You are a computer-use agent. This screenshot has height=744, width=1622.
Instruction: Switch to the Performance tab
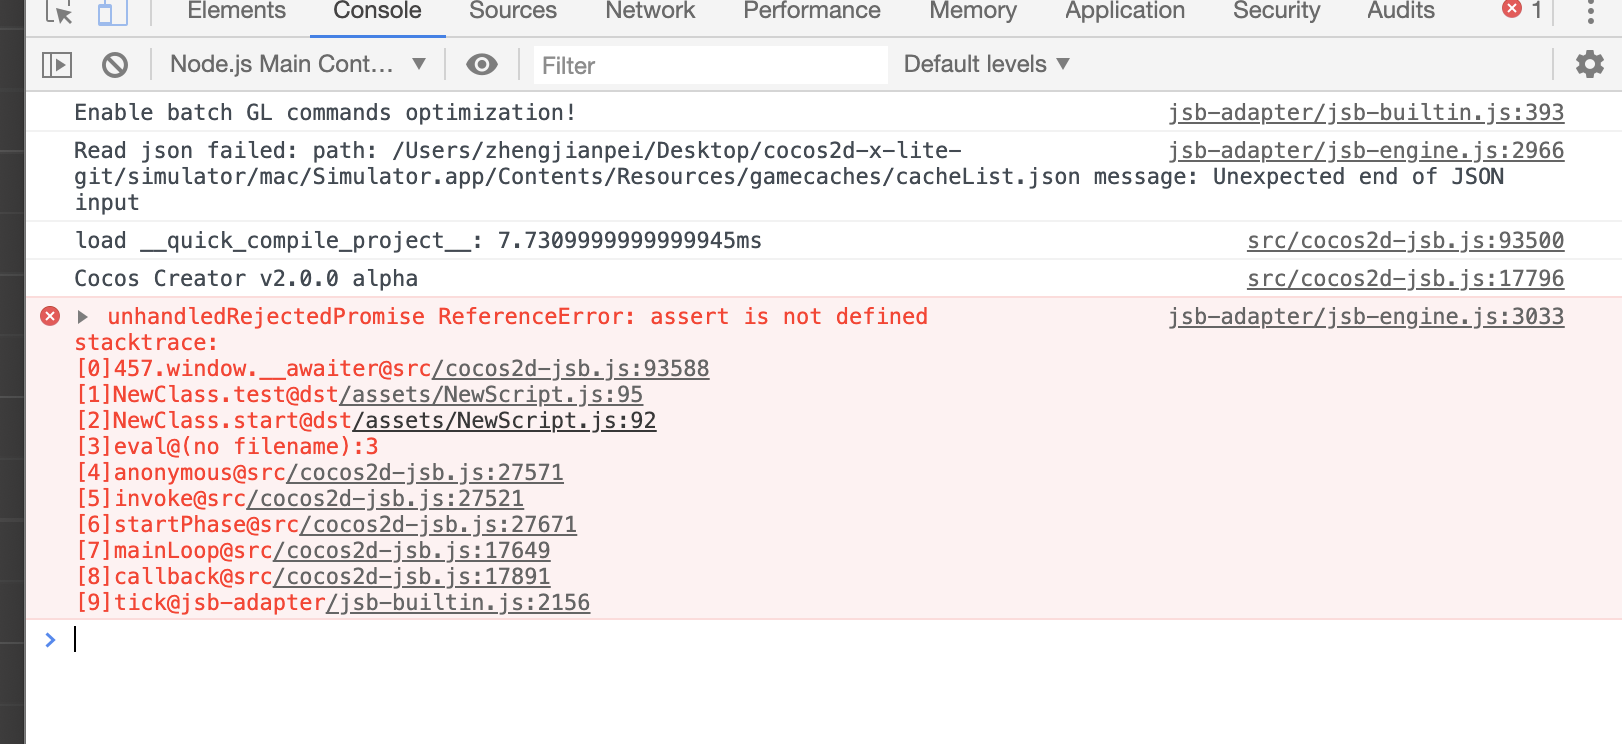[x=811, y=11]
